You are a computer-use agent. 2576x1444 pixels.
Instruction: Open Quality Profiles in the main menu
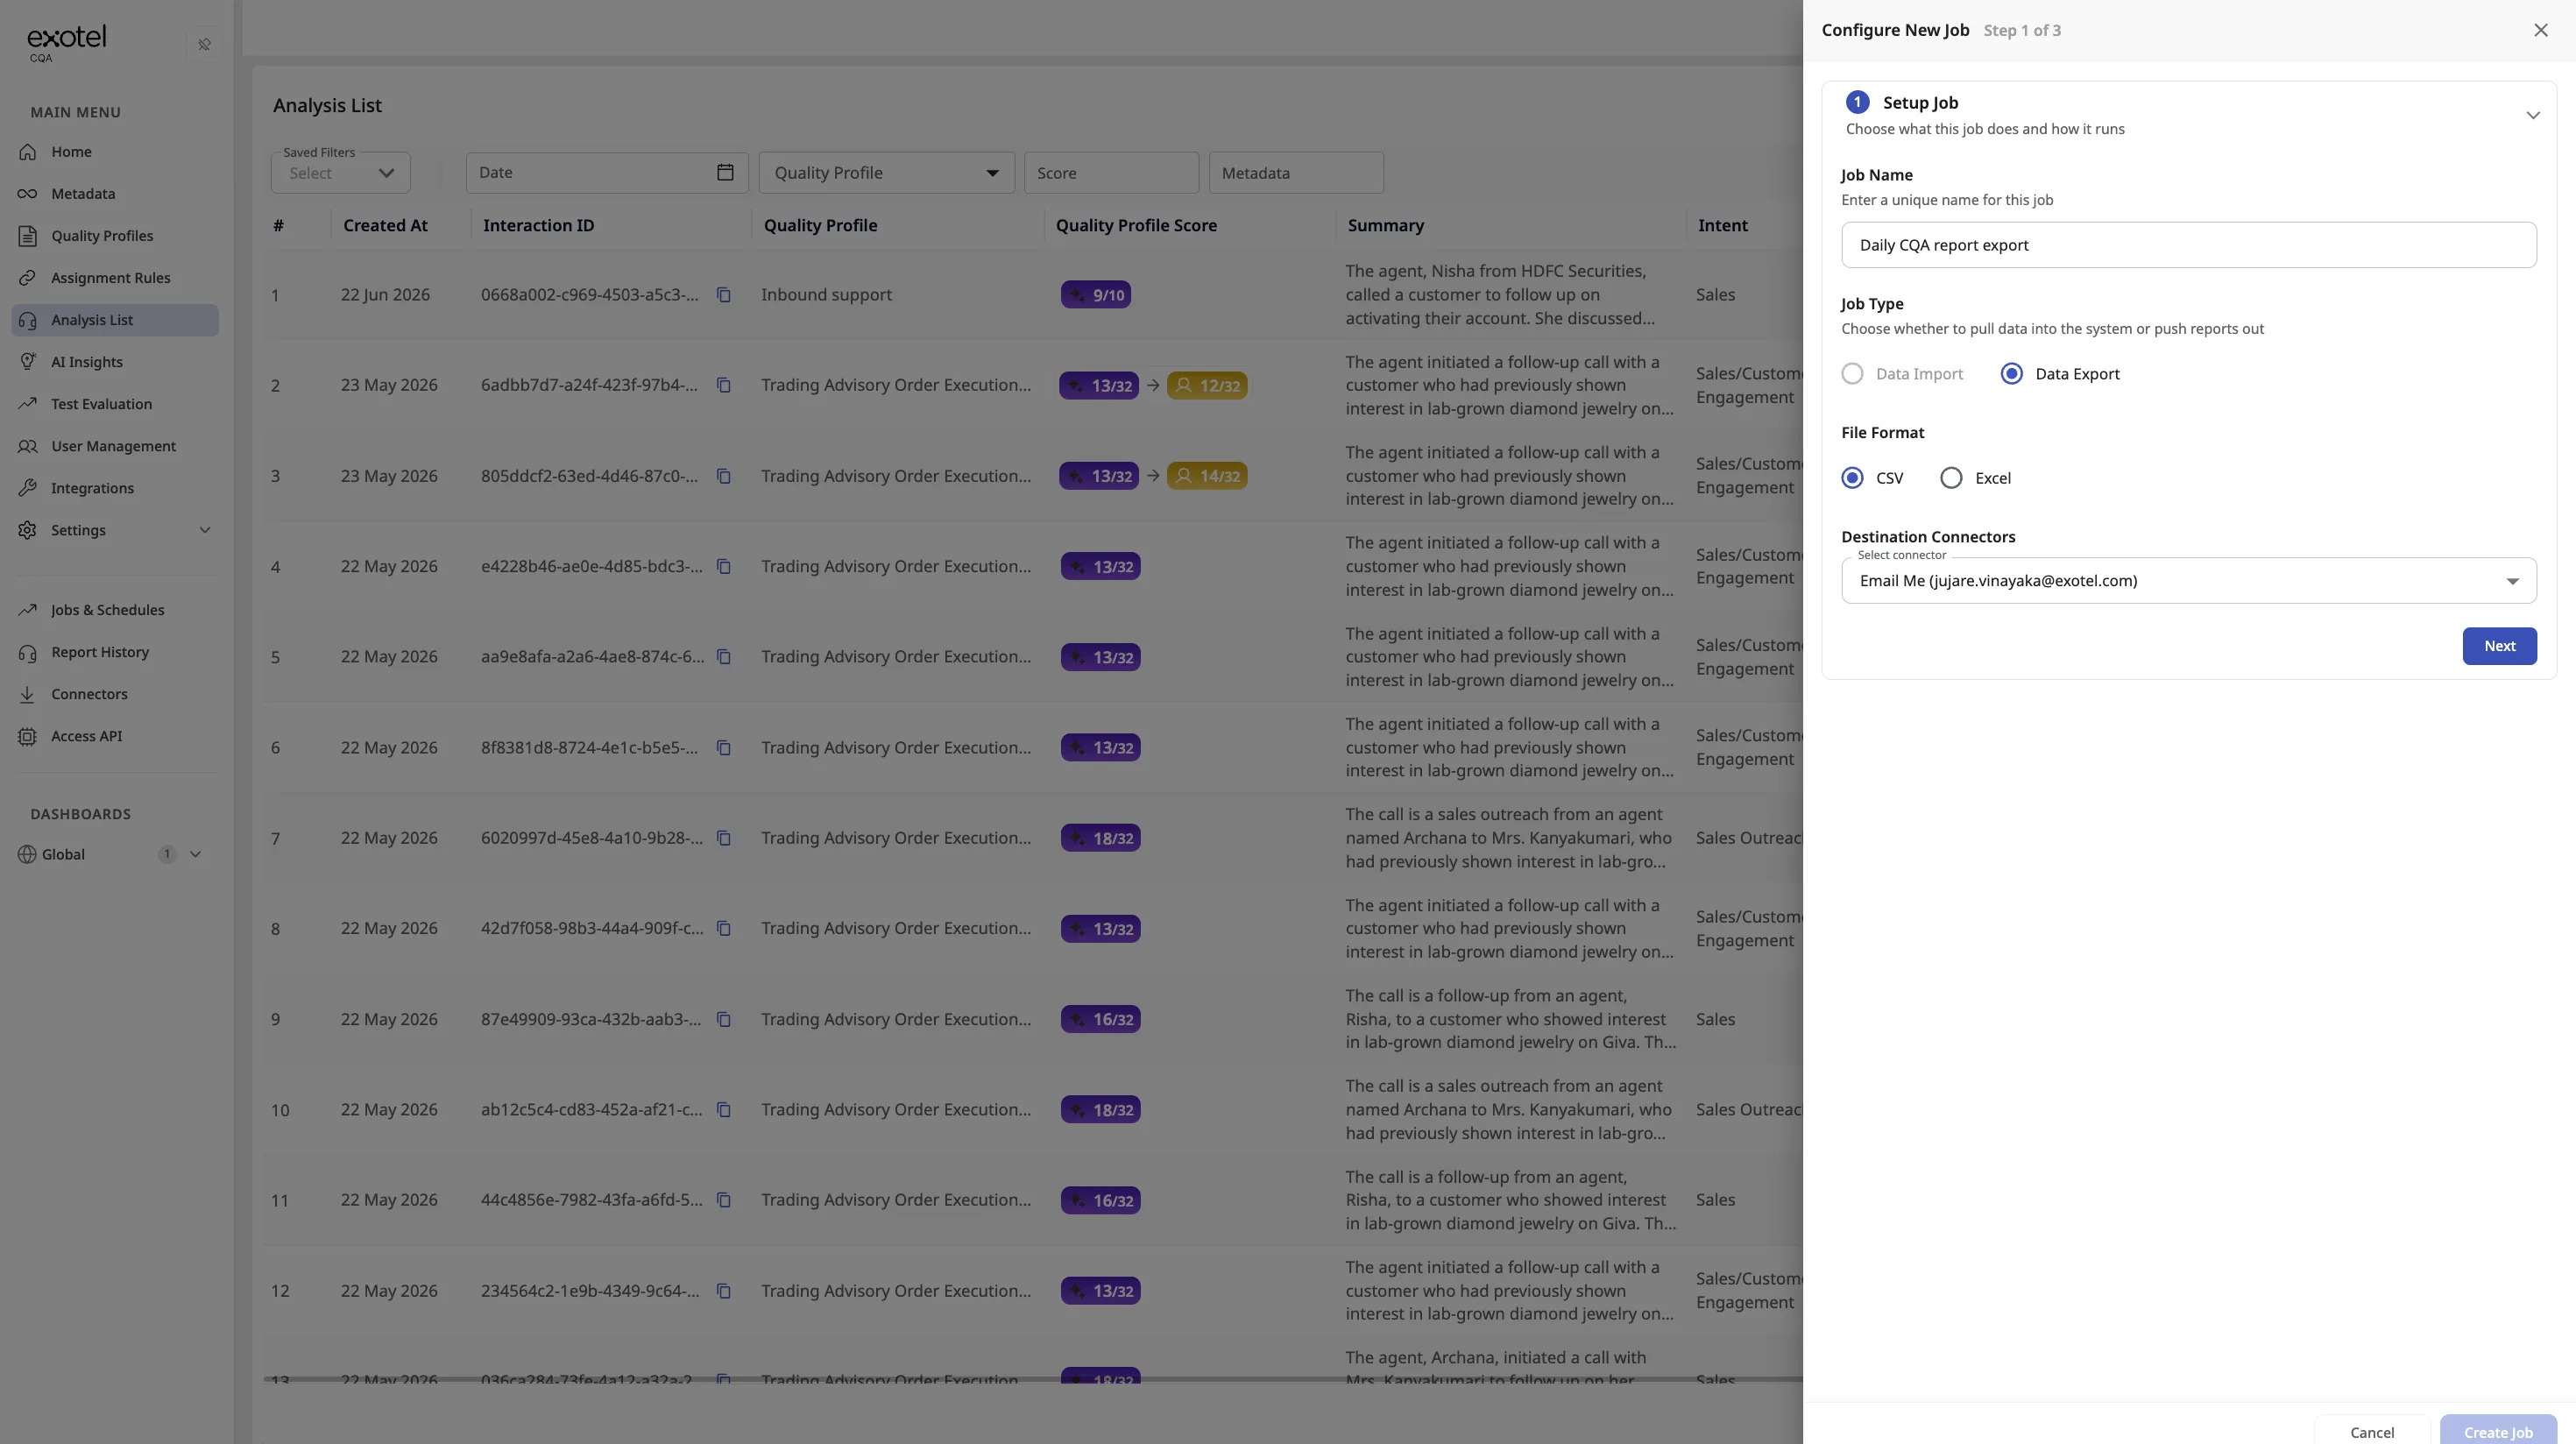116,236
